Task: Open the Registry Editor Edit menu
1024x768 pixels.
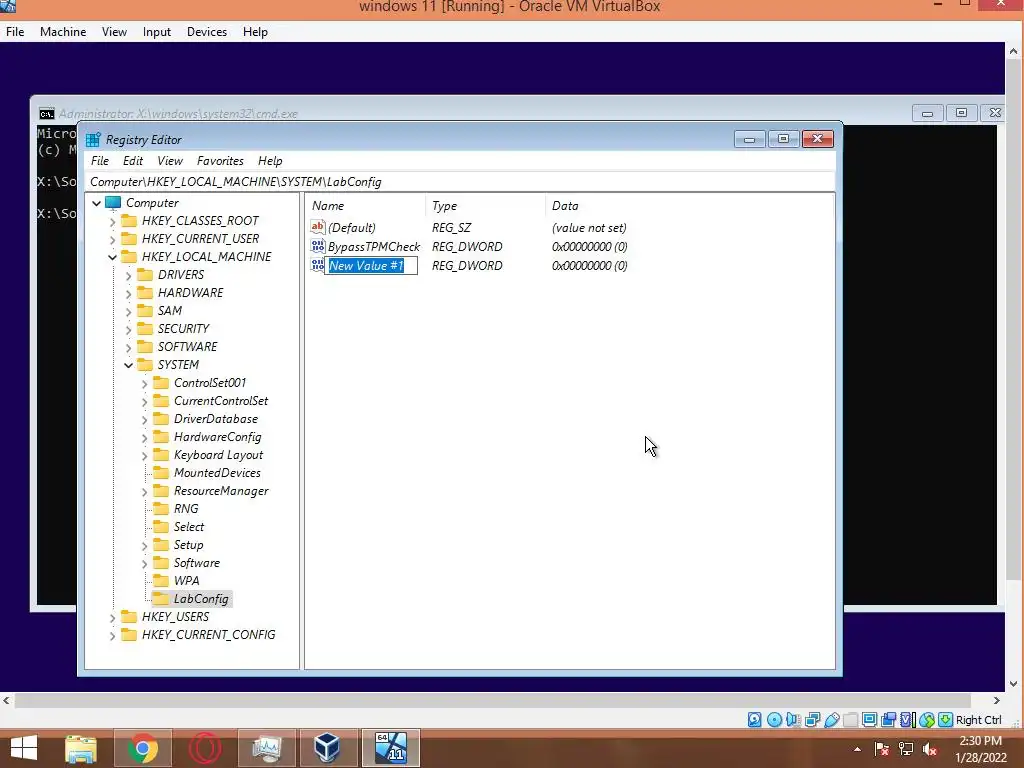Action: (x=133, y=161)
